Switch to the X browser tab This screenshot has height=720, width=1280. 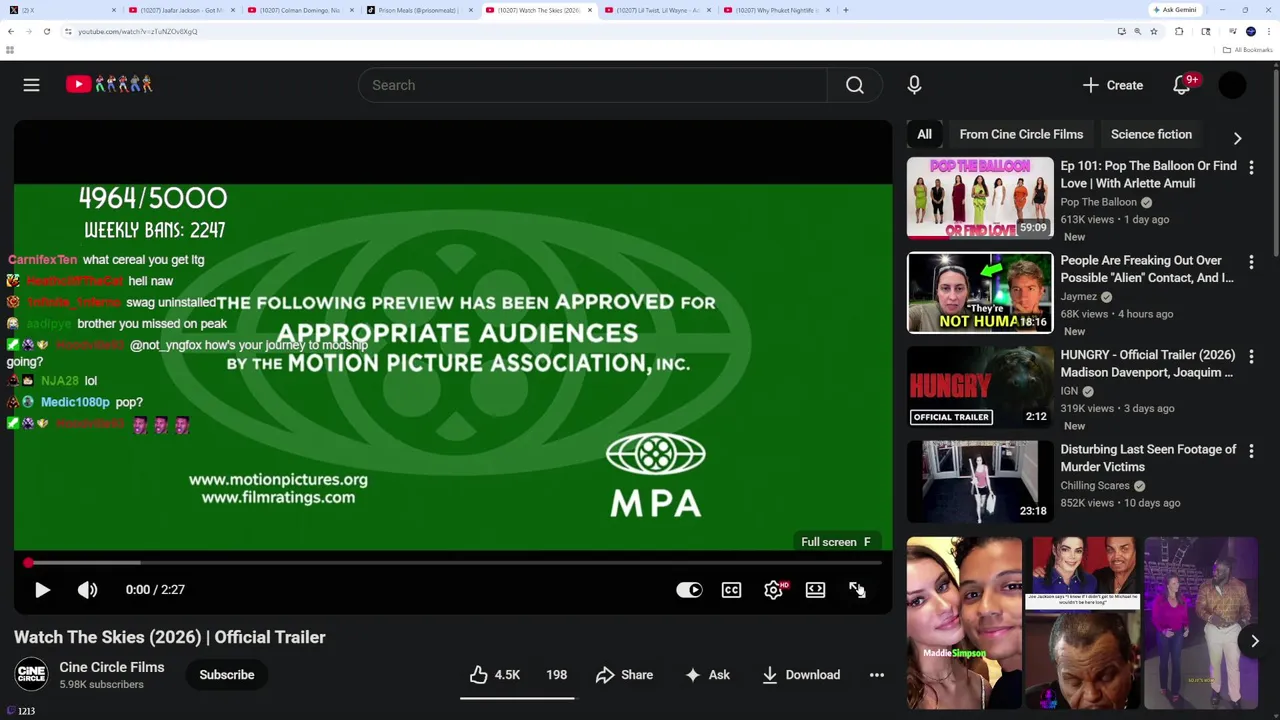(60, 10)
